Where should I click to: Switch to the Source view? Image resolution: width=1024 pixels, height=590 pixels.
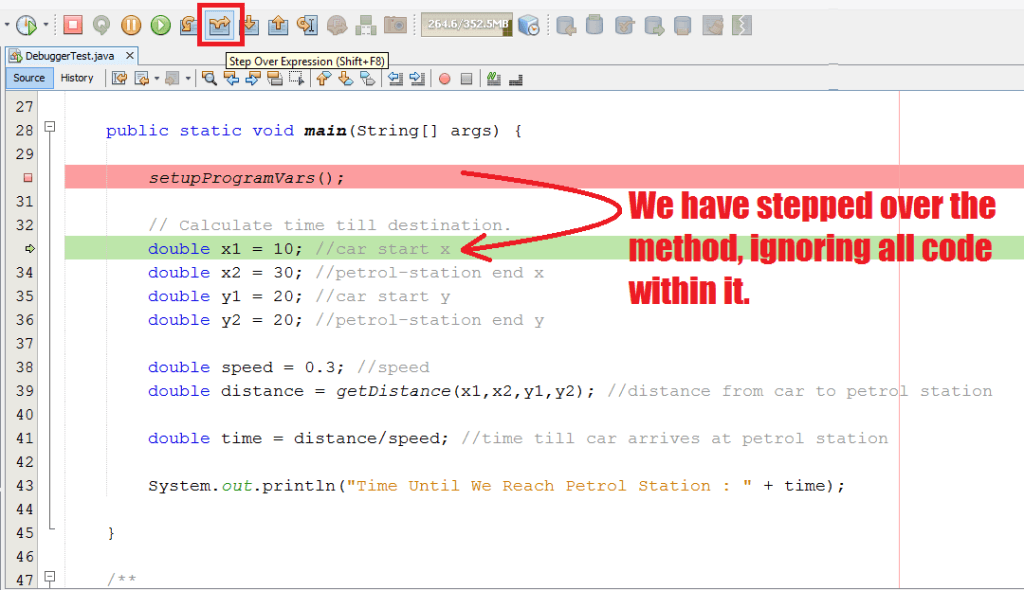click(29, 78)
